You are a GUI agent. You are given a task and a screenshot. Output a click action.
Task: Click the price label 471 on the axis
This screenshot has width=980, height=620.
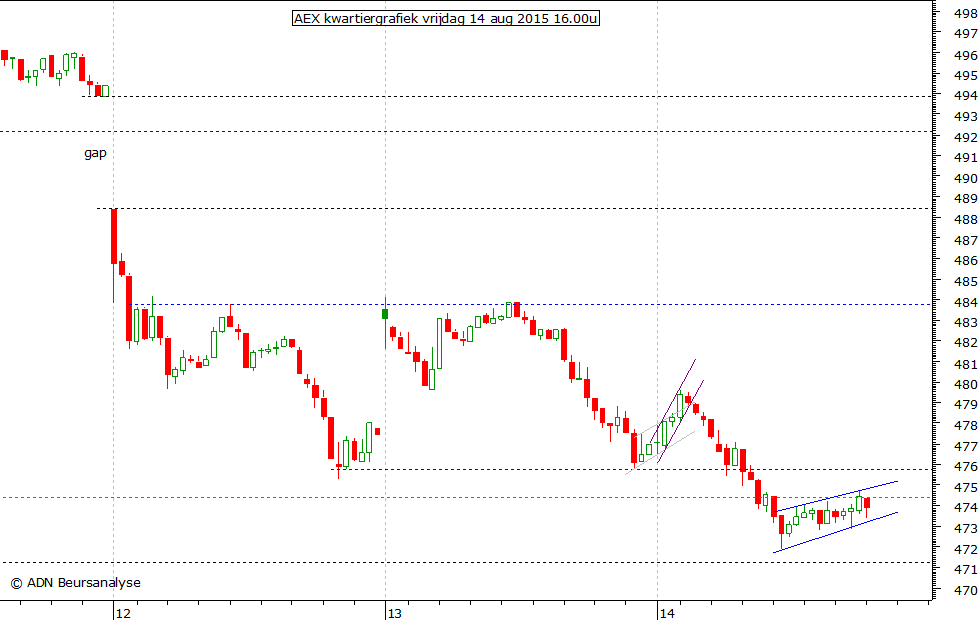tap(966, 569)
